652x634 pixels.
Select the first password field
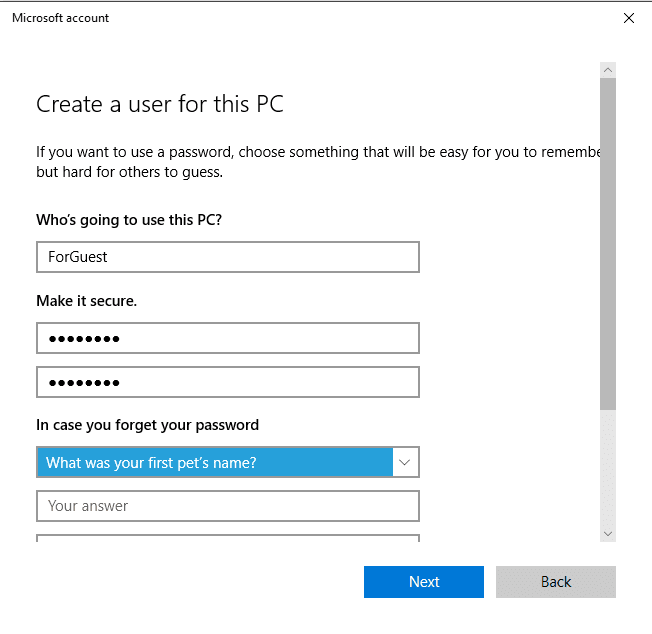pos(228,338)
